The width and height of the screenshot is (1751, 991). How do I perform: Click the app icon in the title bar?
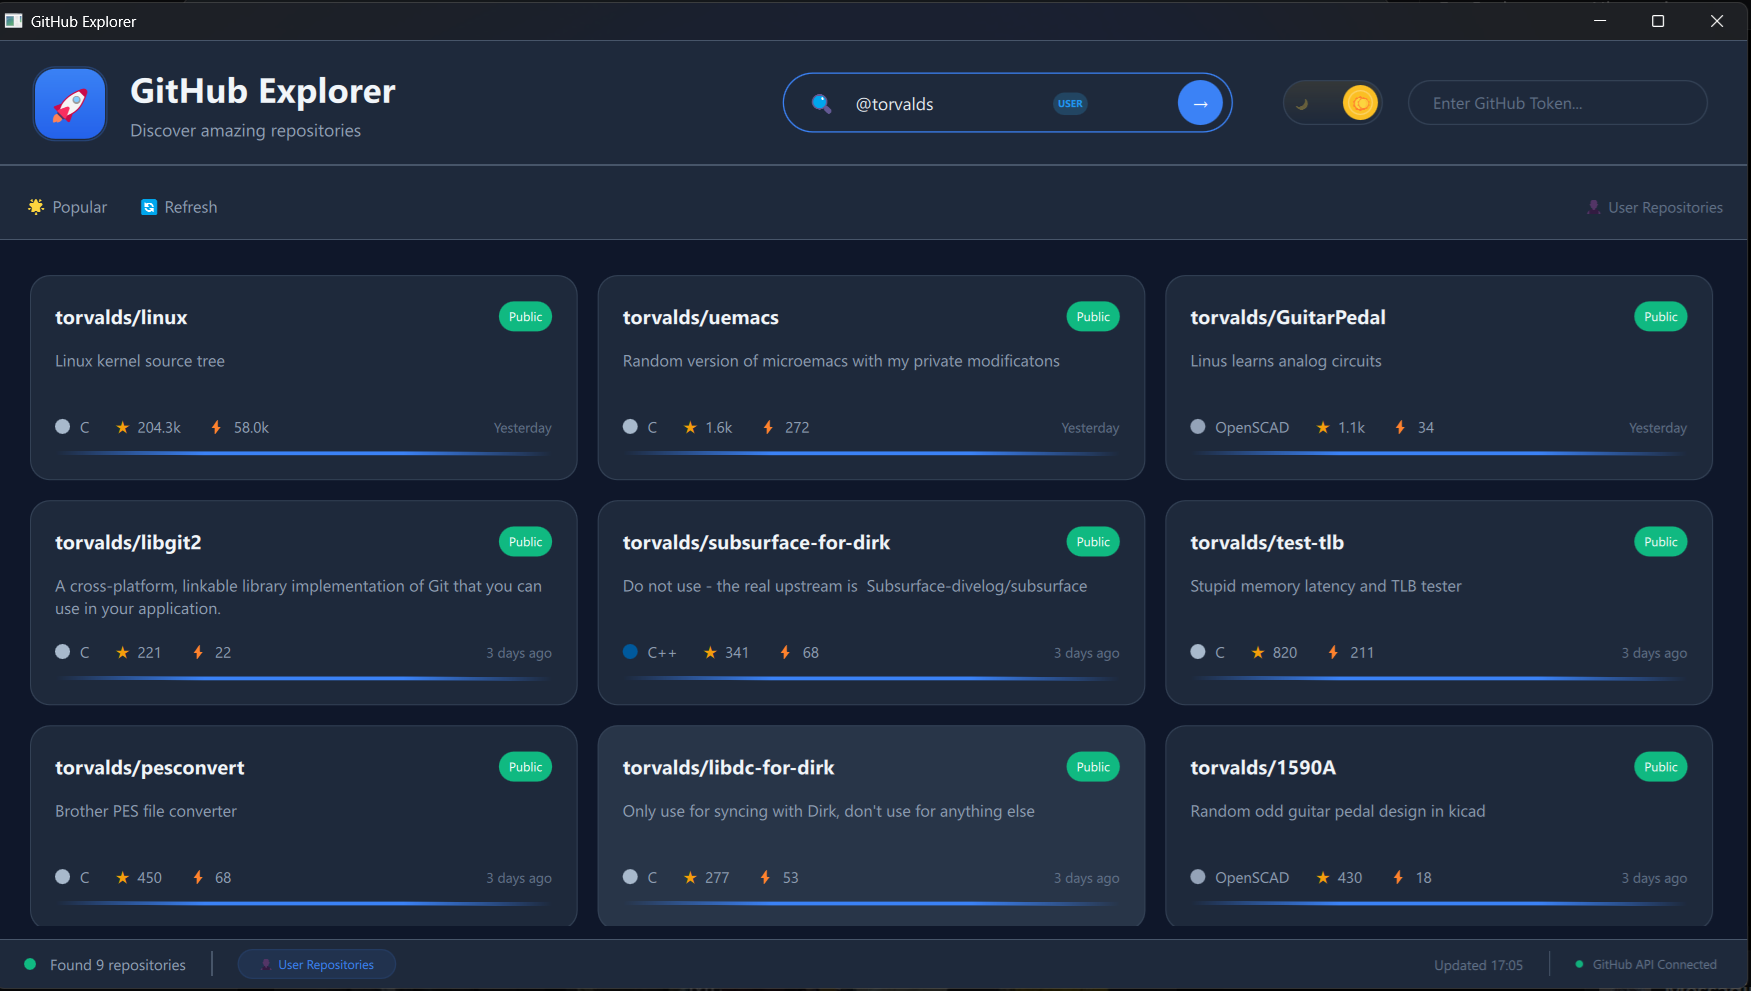14,21
